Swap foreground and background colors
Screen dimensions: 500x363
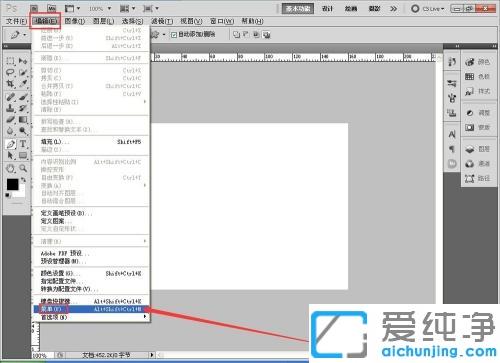point(23,180)
